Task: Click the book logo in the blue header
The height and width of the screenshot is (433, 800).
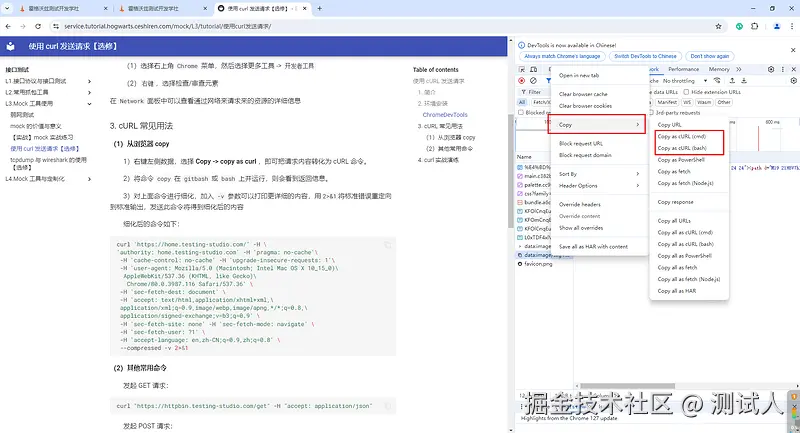Action: pyautogui.click(x=10, y=46)
